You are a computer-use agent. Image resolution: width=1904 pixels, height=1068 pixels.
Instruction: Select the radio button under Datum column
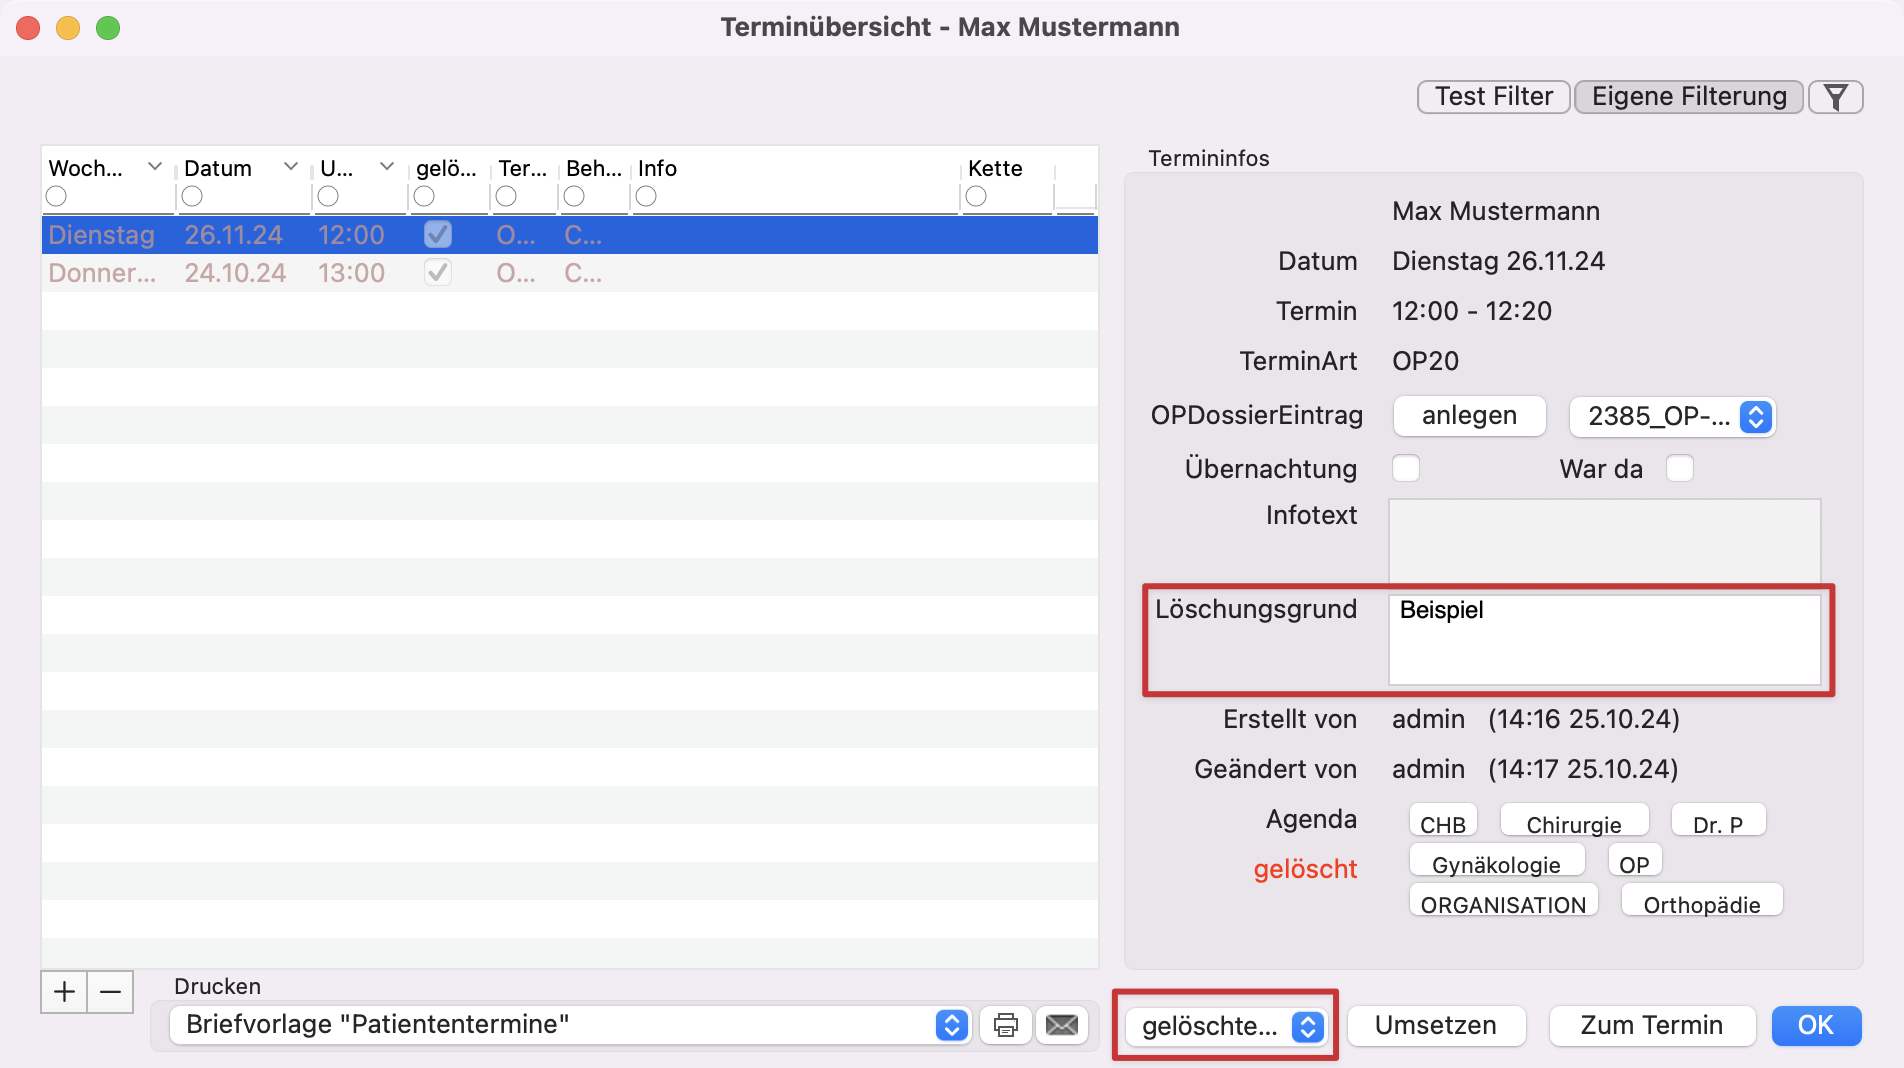coord(192,196)
